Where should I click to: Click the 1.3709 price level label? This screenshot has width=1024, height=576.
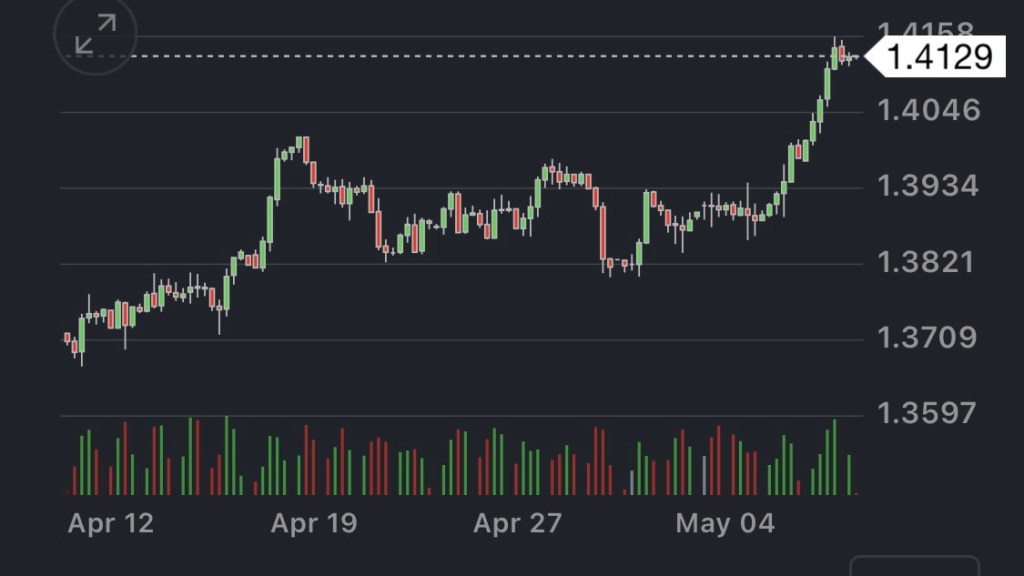929,337
